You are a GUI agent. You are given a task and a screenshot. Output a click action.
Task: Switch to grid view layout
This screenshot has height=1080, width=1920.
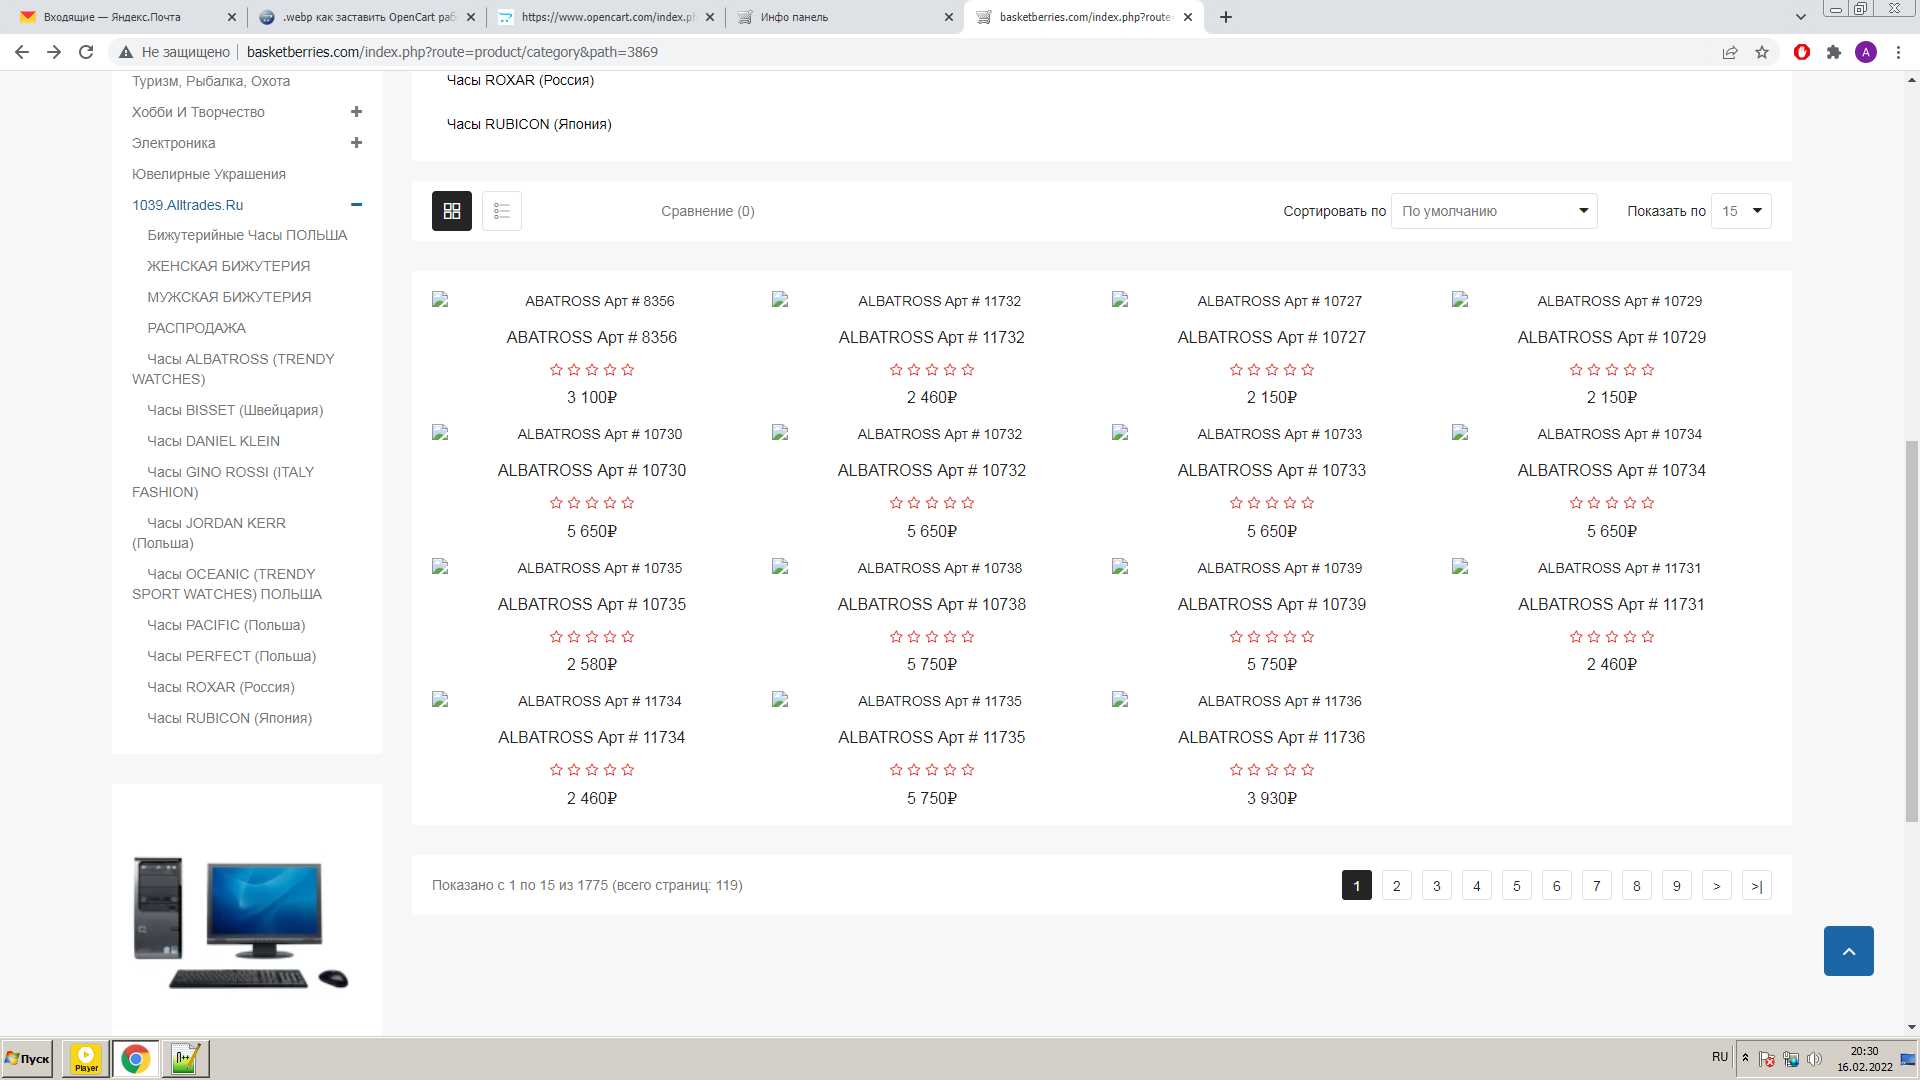[x=452, y=211]
